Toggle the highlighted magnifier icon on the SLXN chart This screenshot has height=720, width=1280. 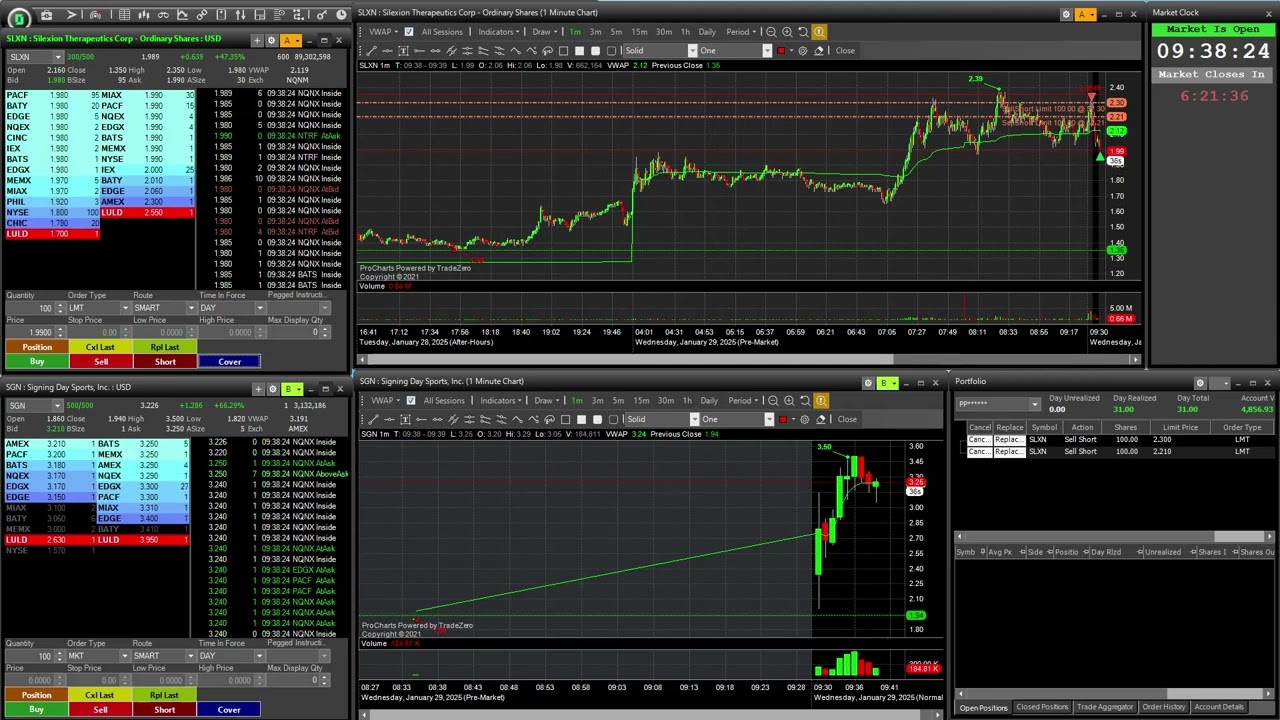[x=819, y=32]
